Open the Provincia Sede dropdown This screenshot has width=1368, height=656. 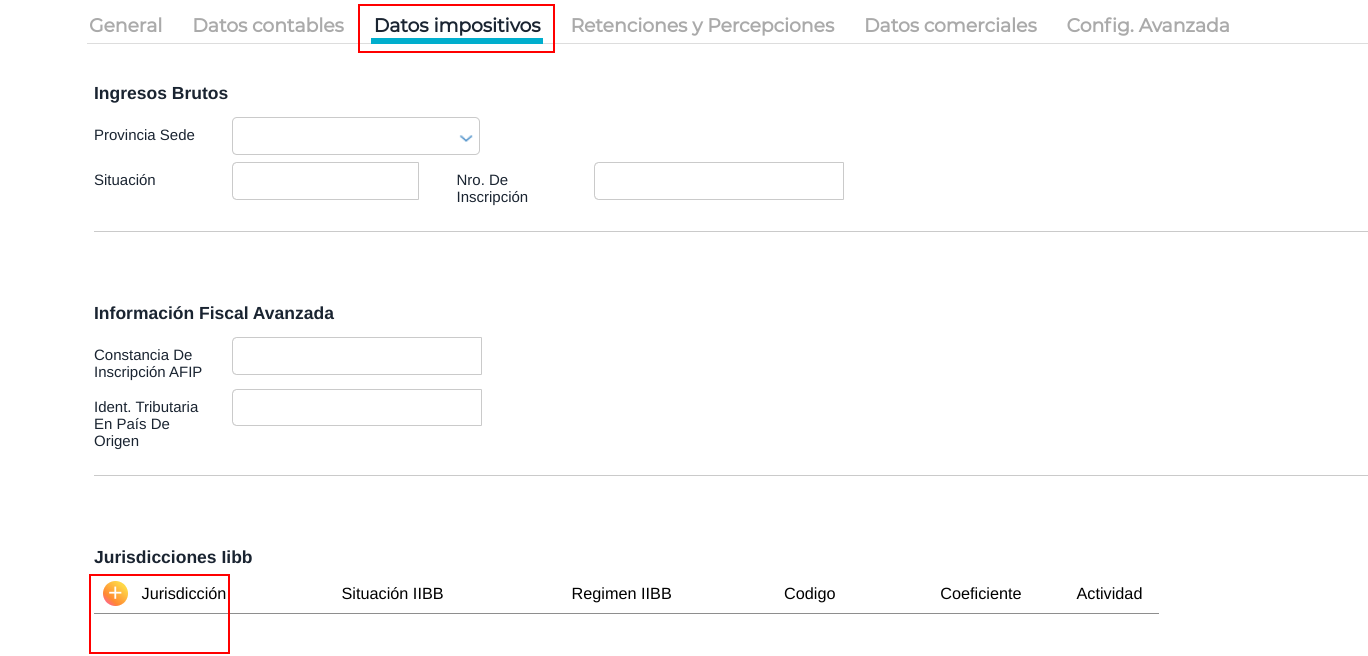point(356,136)
